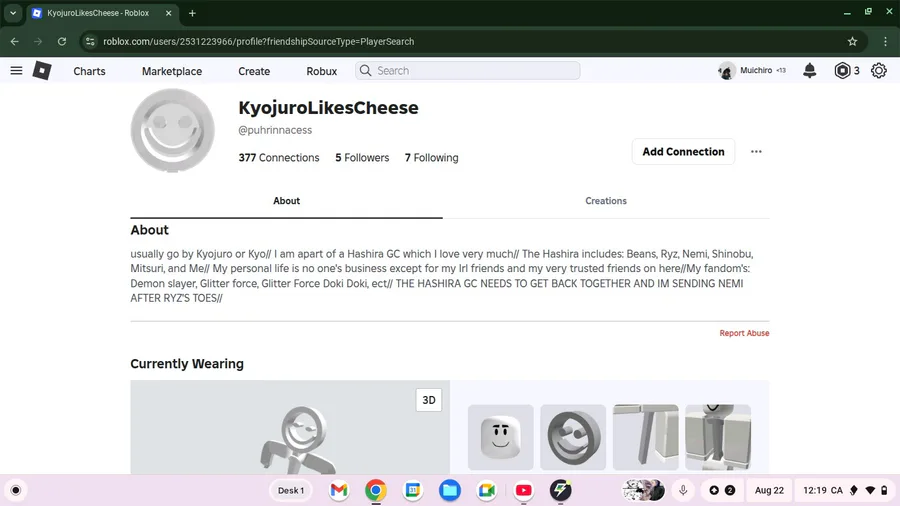900x506 pixels.
Task: View the 377 Connections list
Action: coord(278,157)
